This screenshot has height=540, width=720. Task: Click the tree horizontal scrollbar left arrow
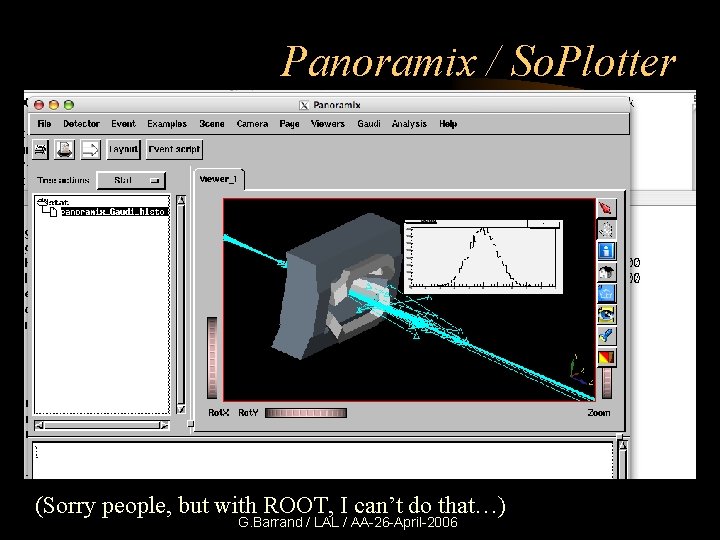(39, 426)
